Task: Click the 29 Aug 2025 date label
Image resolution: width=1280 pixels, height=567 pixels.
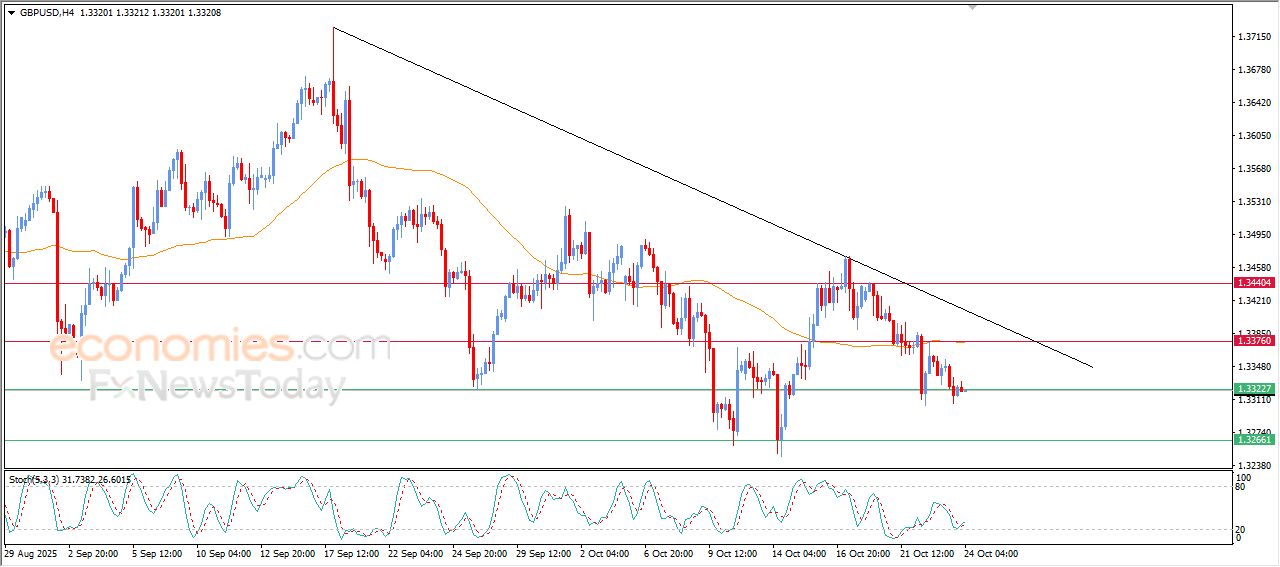Action: (29, 553)
